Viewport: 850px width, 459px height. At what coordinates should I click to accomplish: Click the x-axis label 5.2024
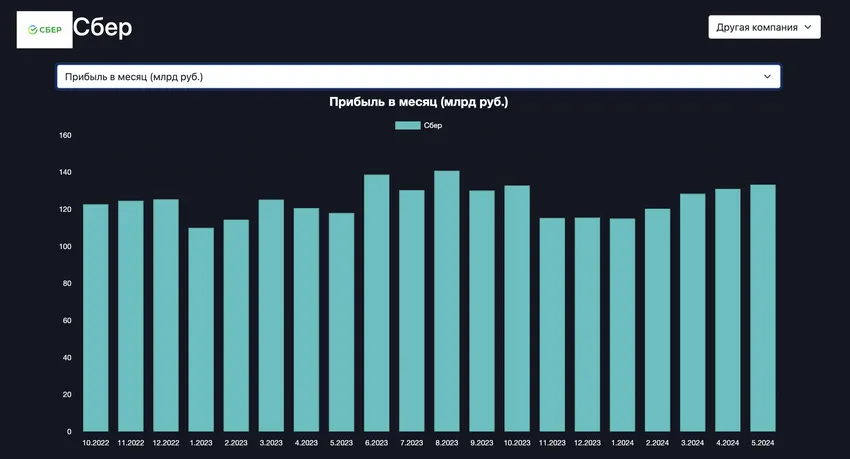tap(763, 443)
